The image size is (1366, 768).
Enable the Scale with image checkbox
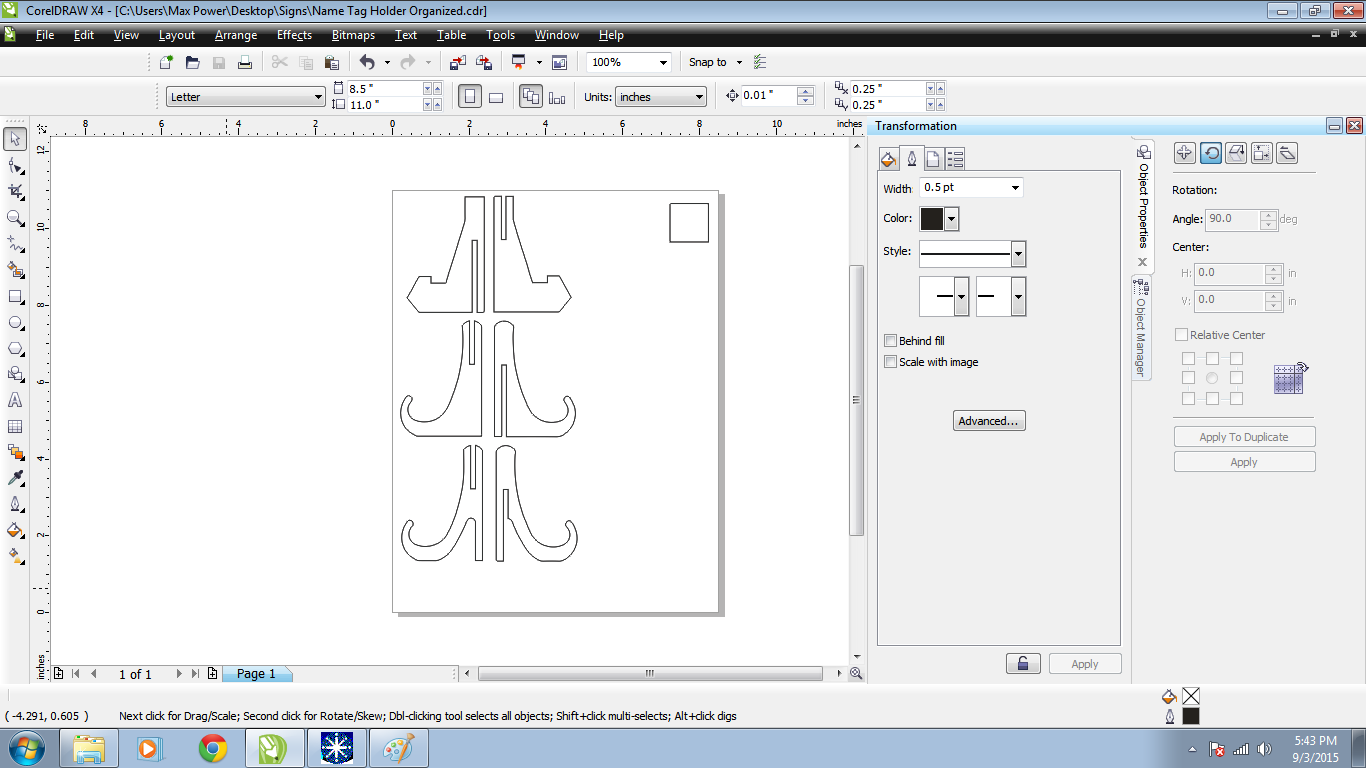coord(890,362)
